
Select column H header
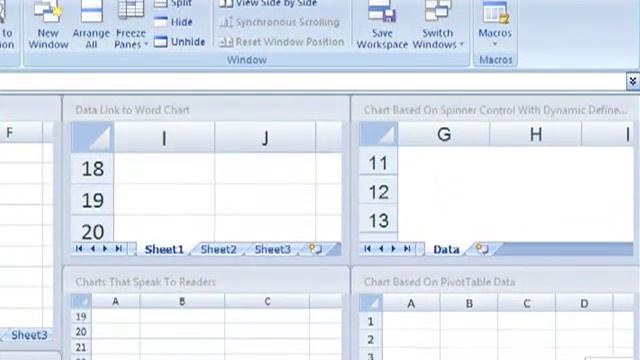pos(536,134)
